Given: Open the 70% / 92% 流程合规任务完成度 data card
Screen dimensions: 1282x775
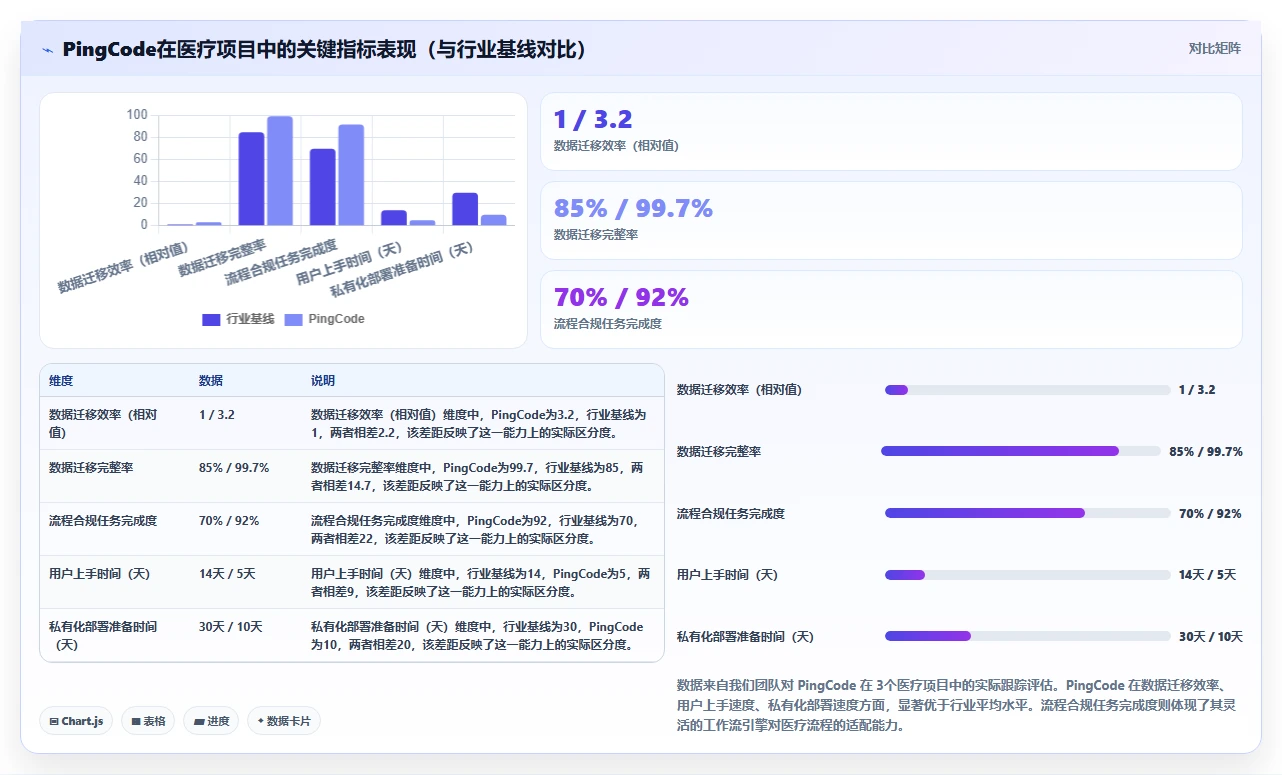Looking at the screenshot, I should tap(891, 309).
